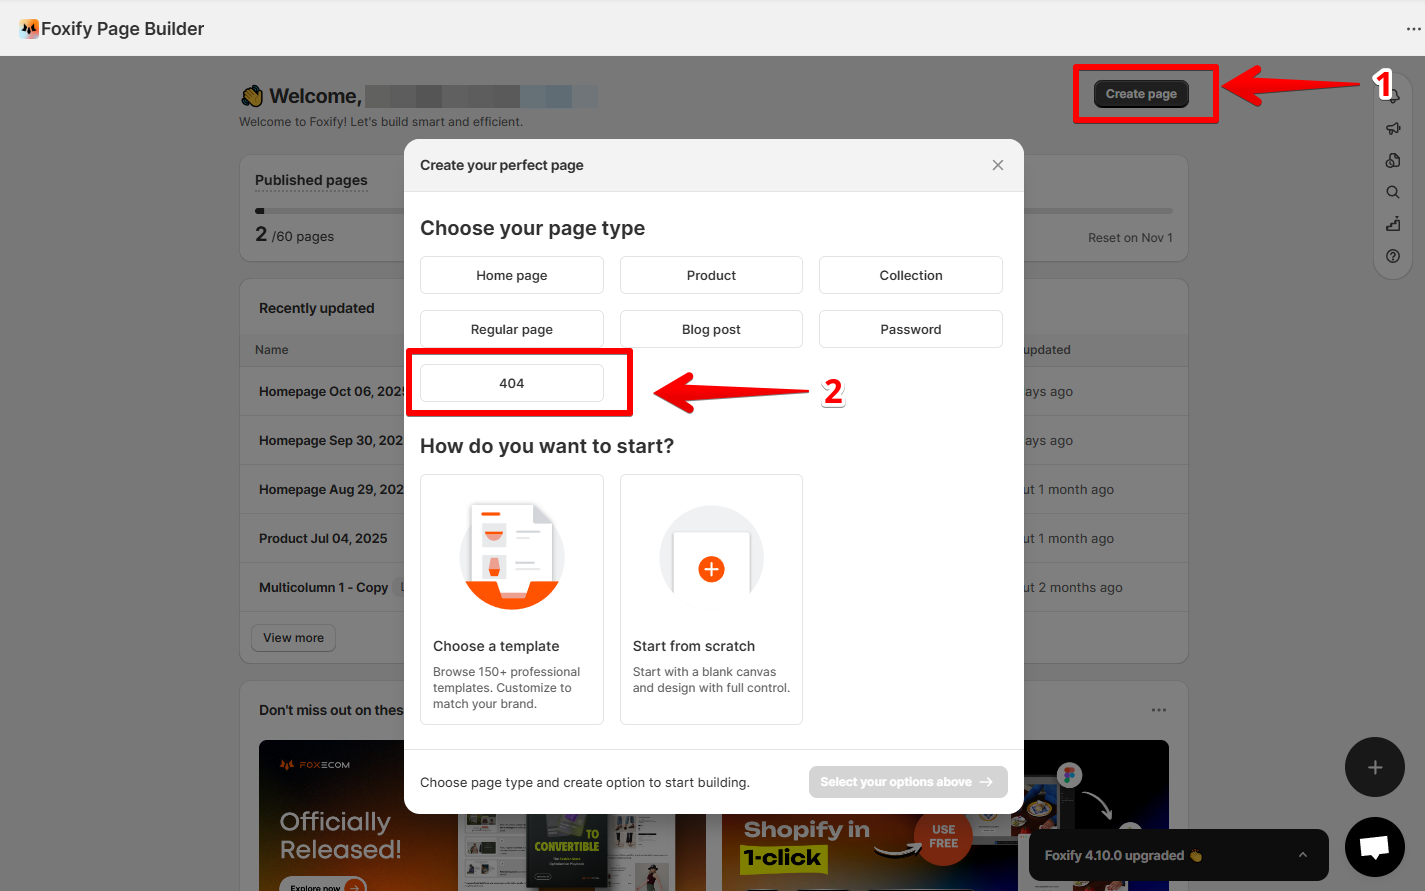
Task: Select the Collection page type
Action: pyautogui.click(x=911, y=275)
